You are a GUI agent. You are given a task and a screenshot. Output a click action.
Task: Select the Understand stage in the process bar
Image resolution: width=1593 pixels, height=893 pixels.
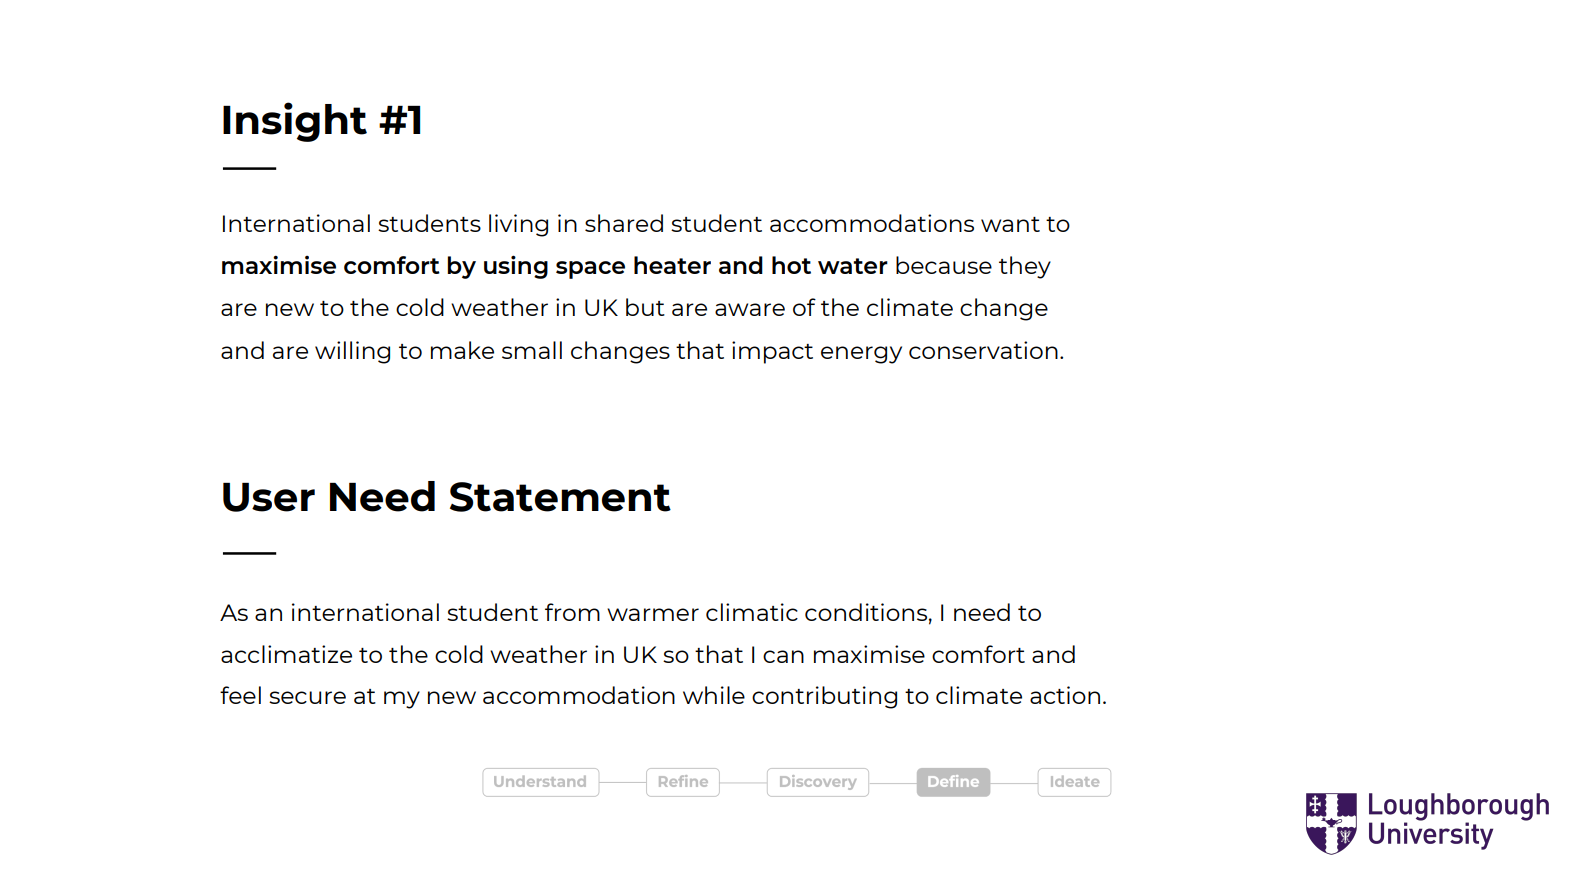tap(540, 782)
